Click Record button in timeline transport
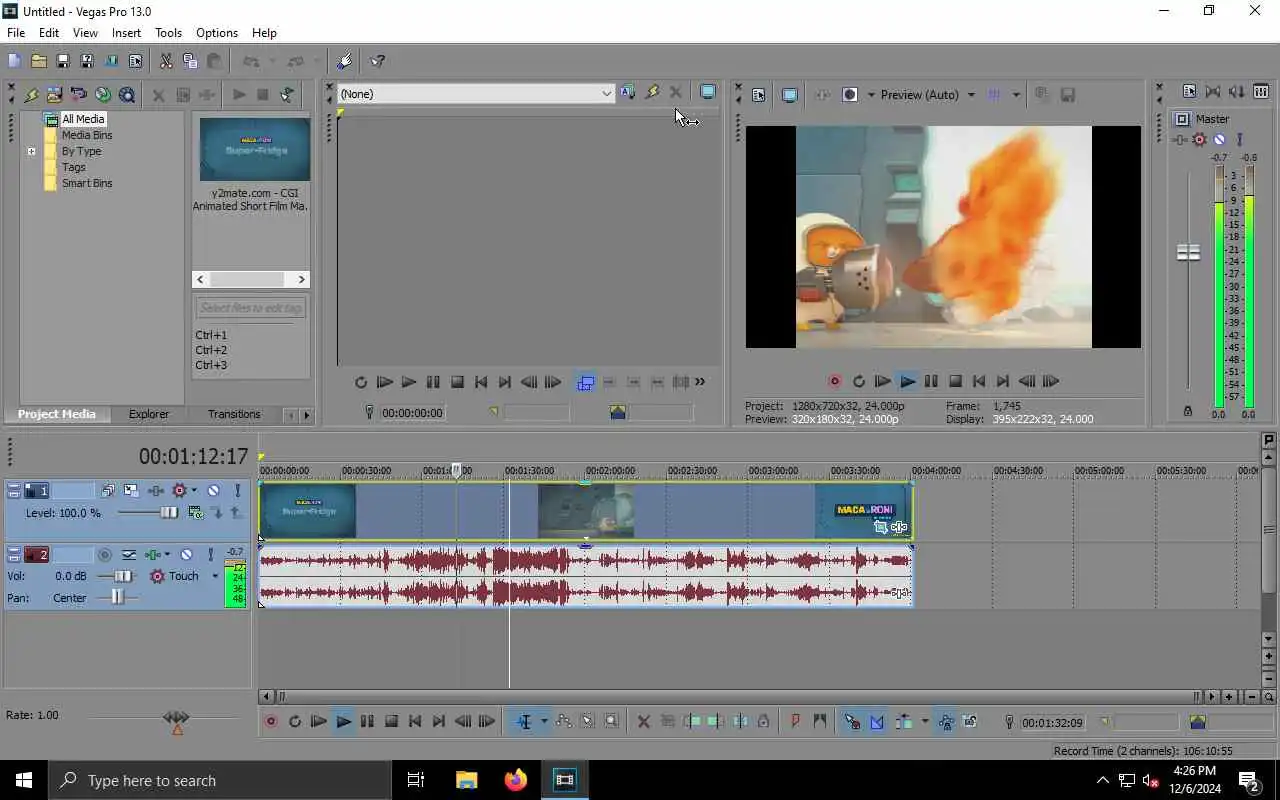Viewport: 1280px width, 800px height. tap(270, 721)
